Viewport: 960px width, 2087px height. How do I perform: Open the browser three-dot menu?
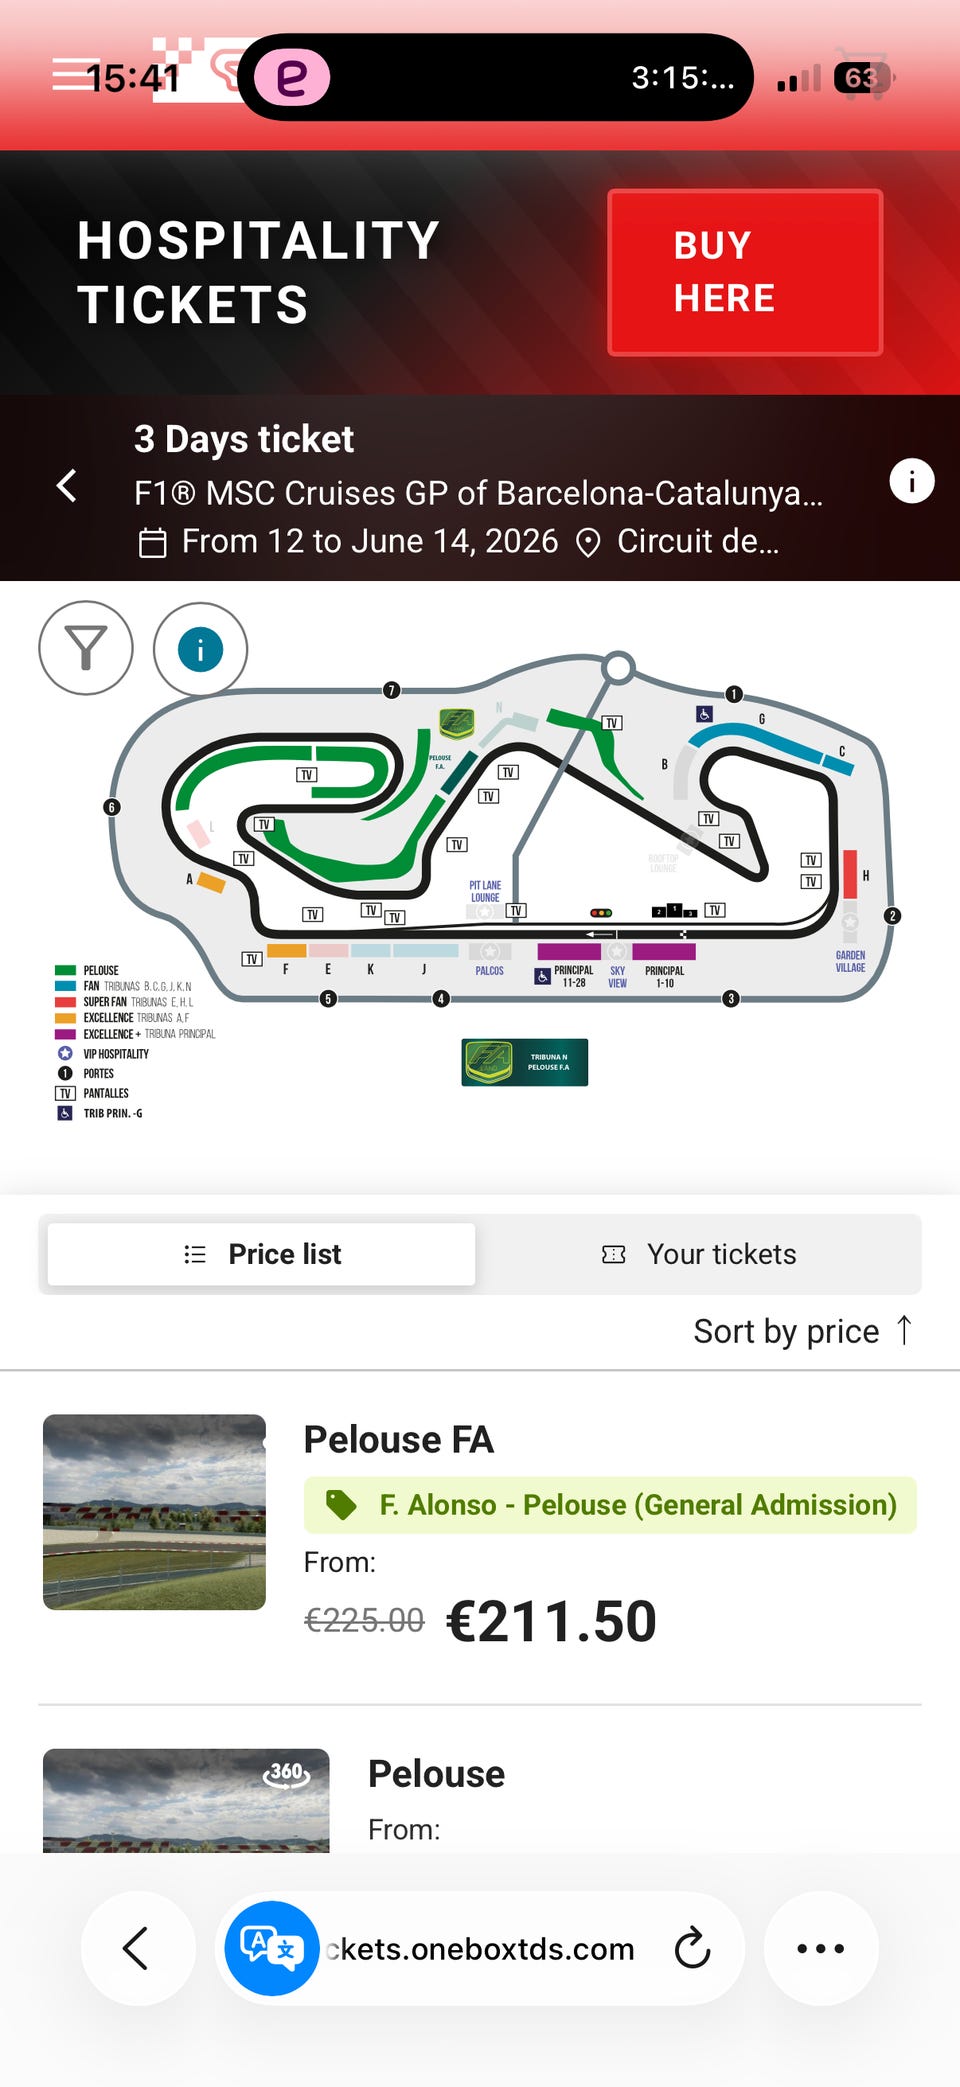[x=821, y=1948]
